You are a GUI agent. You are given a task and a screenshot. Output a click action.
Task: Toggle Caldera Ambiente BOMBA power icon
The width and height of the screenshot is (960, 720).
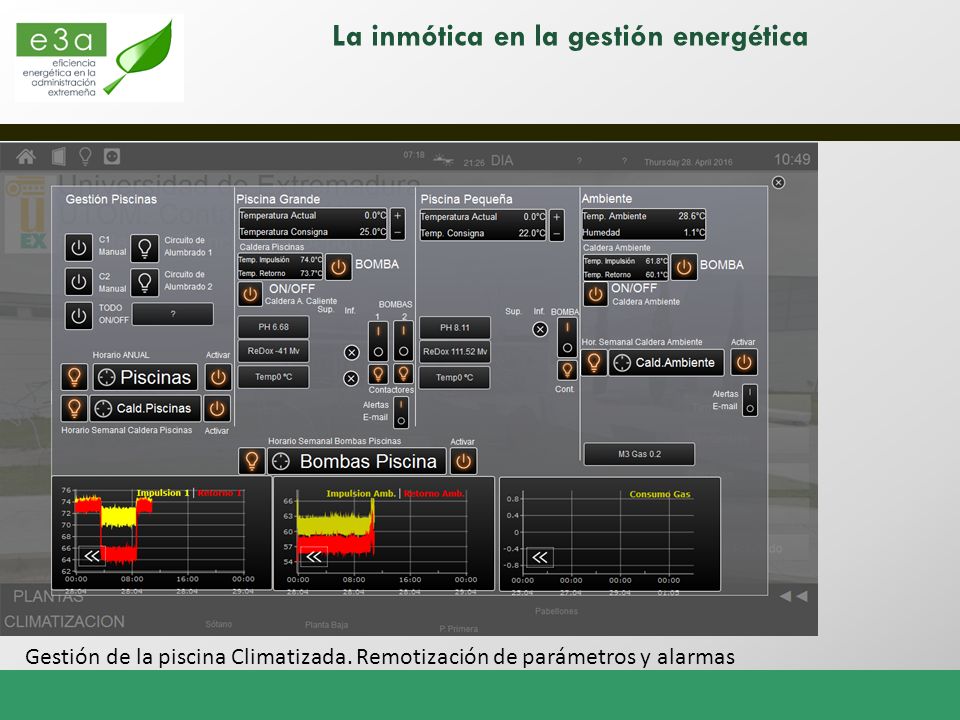[684, 268]
